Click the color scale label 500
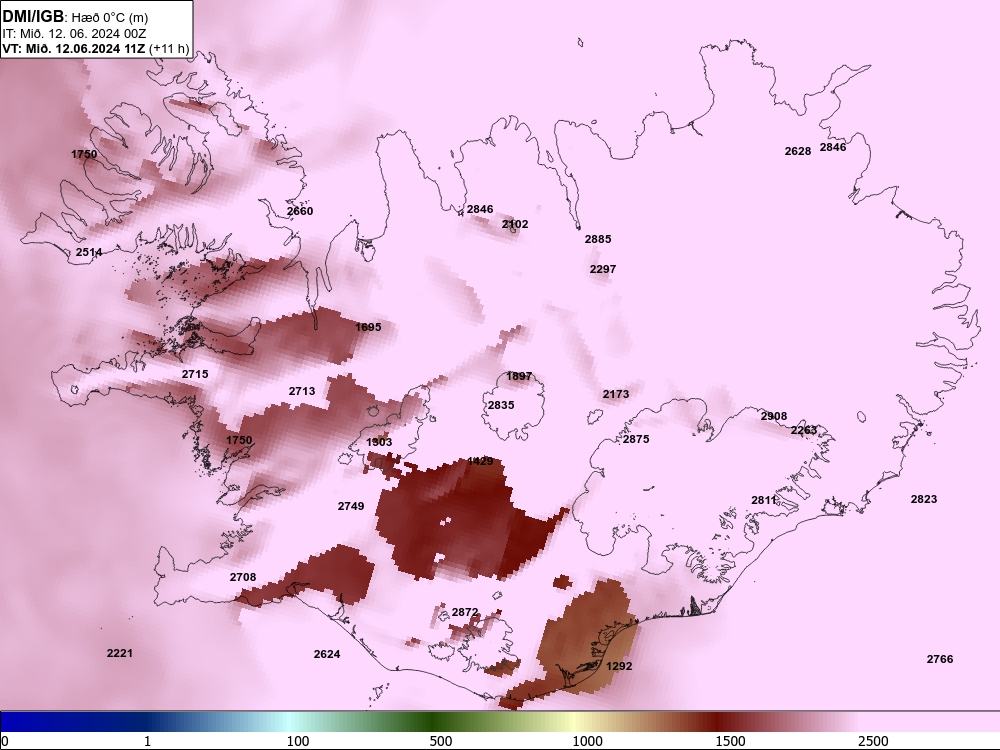Viewport: 1000px width, 750px height. click(441, 742)
